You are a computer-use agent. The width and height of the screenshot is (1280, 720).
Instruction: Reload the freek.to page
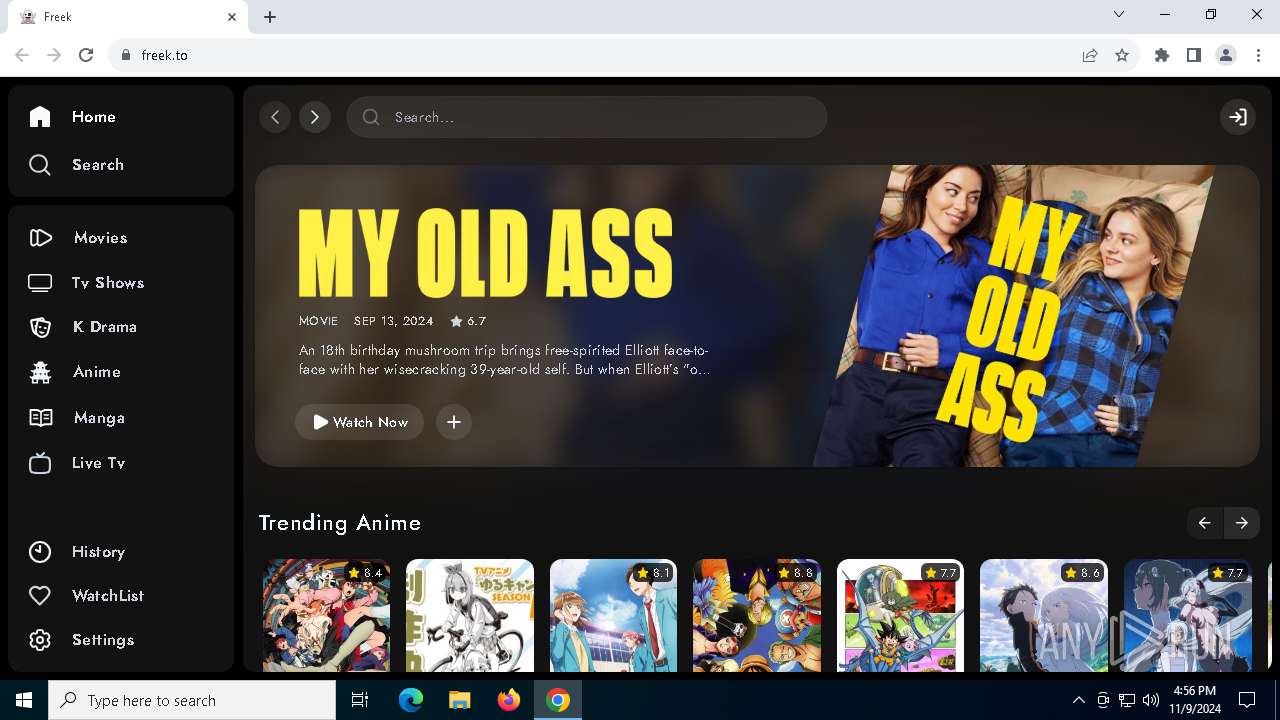[86, 55]
